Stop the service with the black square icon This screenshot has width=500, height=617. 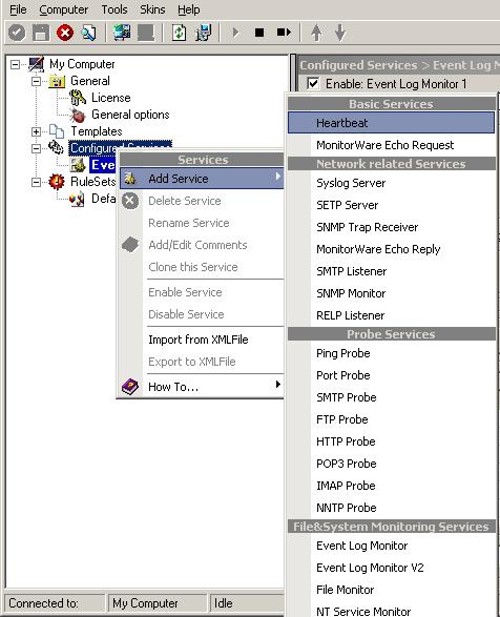[259, 32]
